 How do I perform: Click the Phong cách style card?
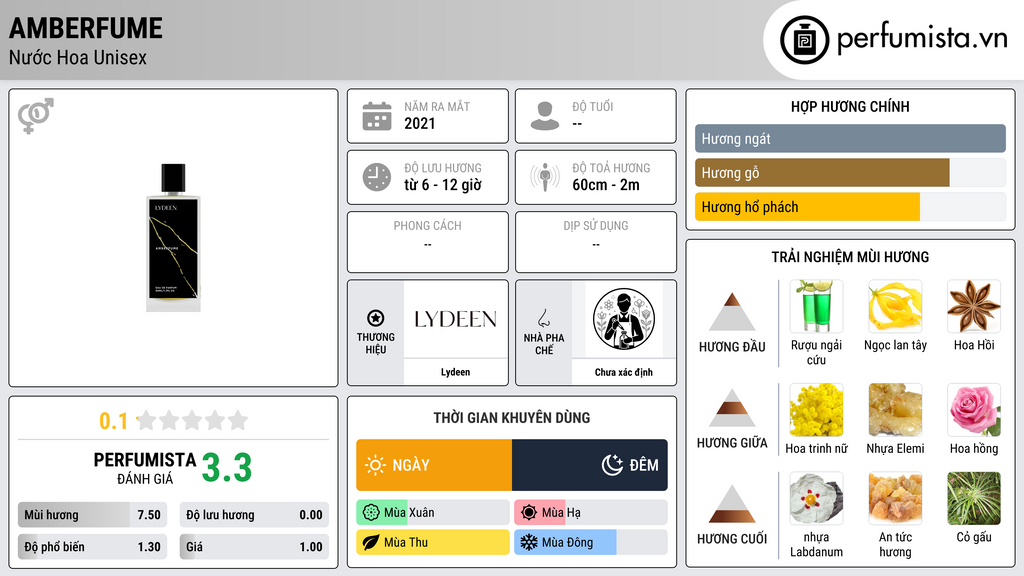[x=428, y=242]
